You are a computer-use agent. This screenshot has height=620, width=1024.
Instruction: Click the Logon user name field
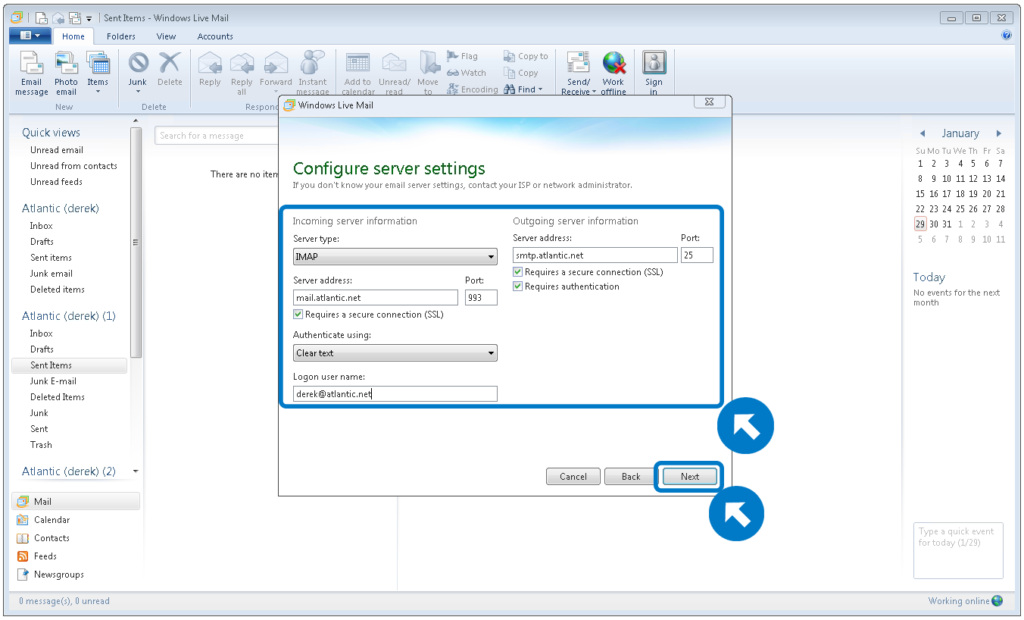click(x=394, y=393)
